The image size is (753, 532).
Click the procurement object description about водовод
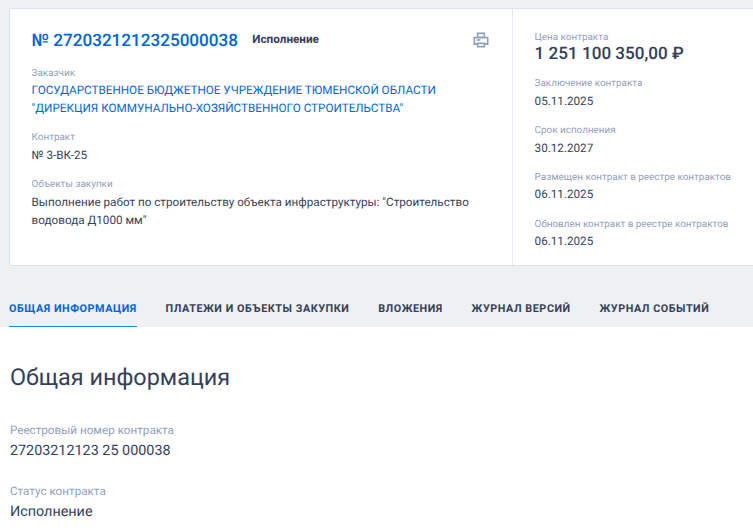coord(250,211)
